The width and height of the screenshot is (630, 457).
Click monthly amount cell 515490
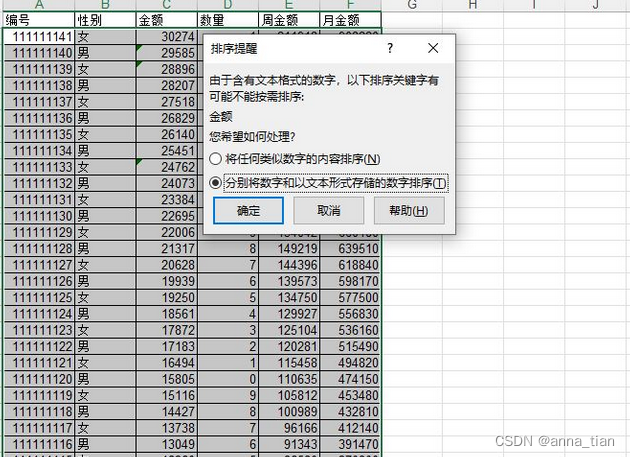point(350,346)
